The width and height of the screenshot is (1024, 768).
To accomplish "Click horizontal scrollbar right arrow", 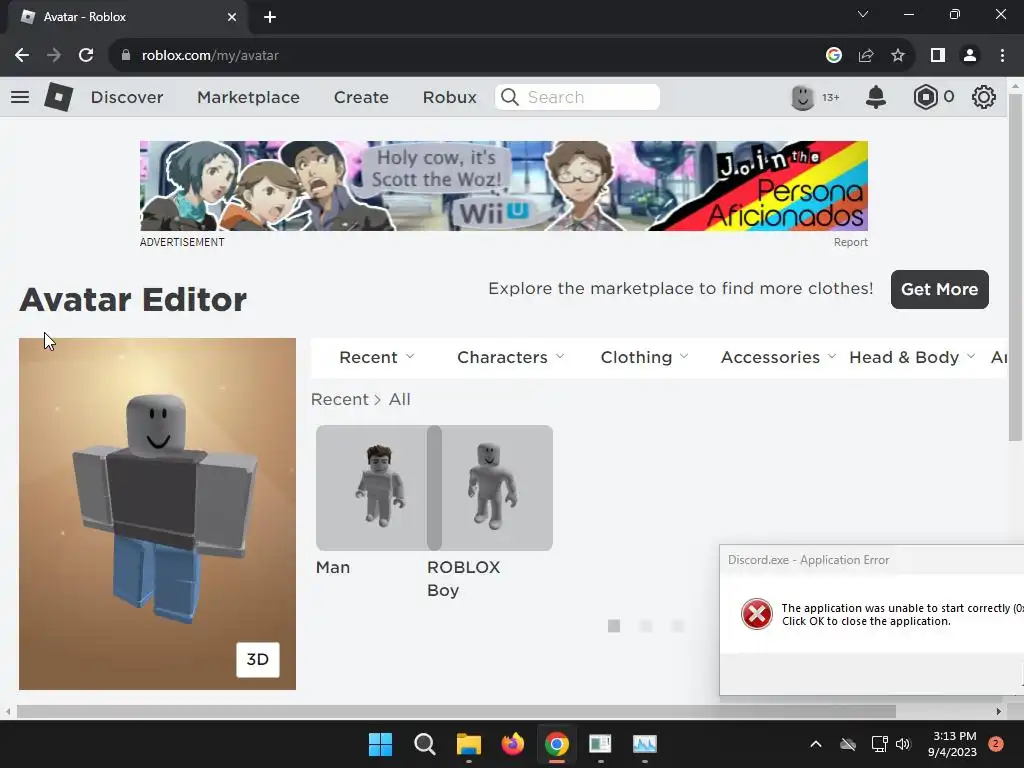I will [x=999, y=711].
